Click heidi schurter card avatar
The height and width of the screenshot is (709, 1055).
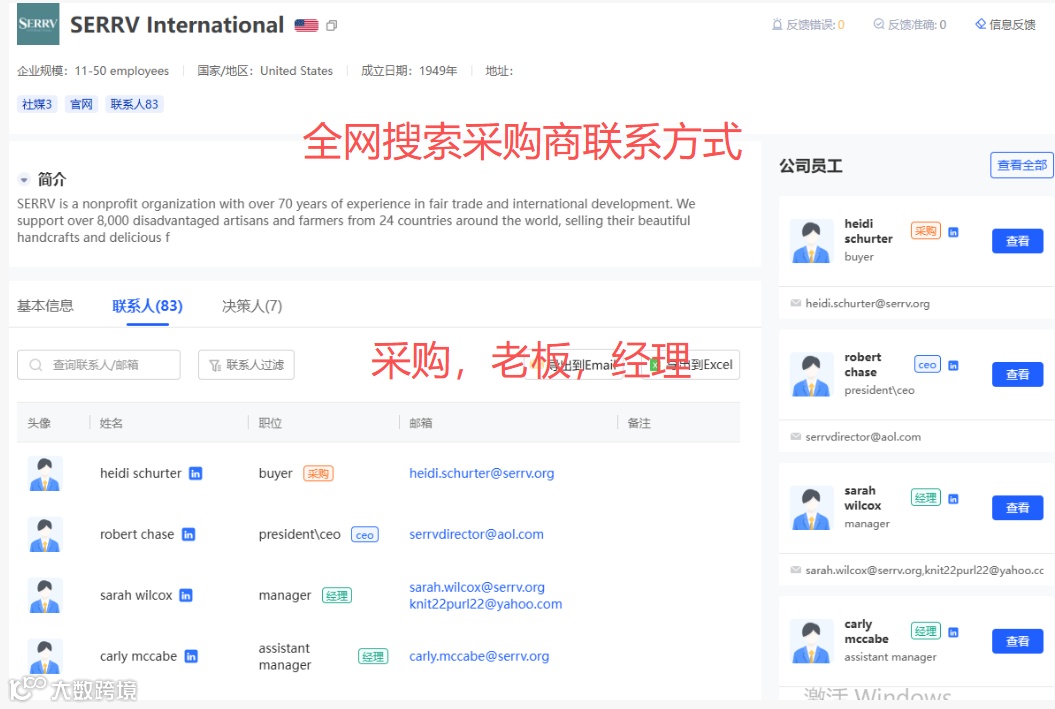(811, 241)
